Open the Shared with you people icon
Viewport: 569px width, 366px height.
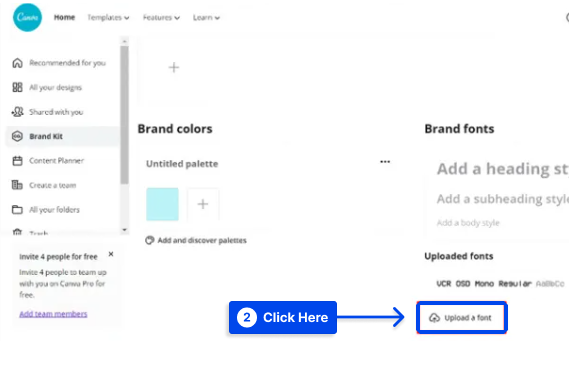click(17, 112)
